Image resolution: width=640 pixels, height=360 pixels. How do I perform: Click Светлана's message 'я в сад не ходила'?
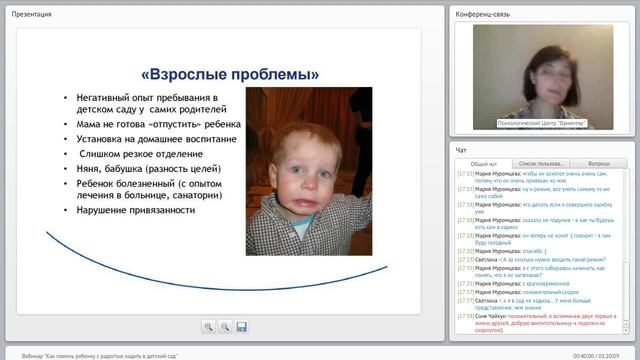tap(524, 304)
